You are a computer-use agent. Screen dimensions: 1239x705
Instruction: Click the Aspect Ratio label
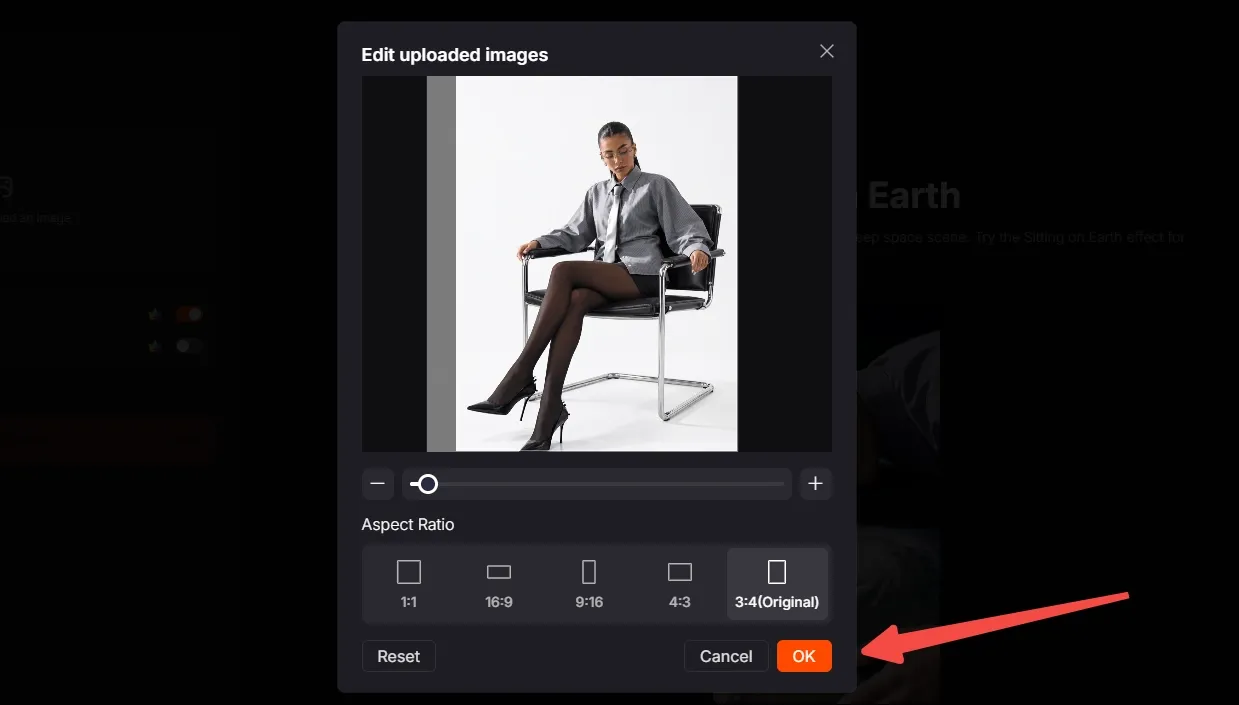[x=408, y=525]
